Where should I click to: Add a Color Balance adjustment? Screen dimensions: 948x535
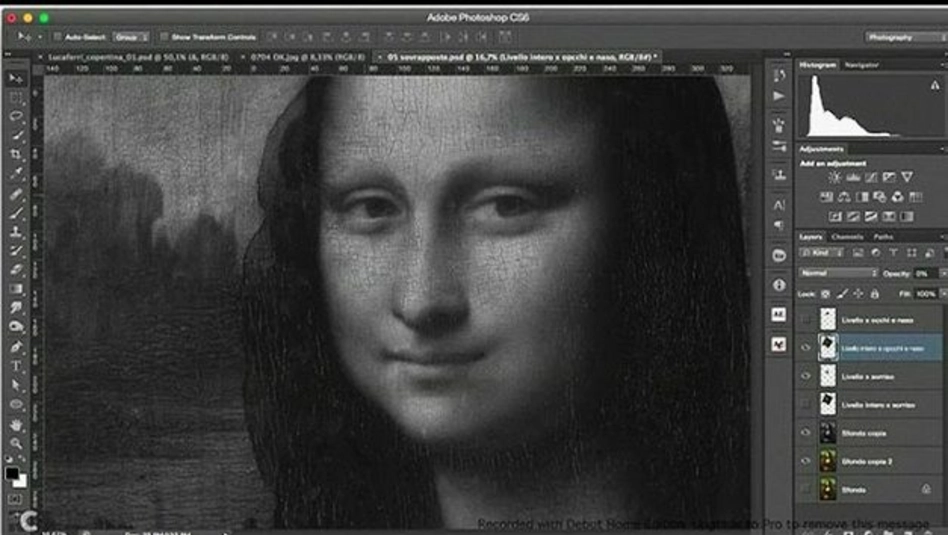(x=844, y=196)
